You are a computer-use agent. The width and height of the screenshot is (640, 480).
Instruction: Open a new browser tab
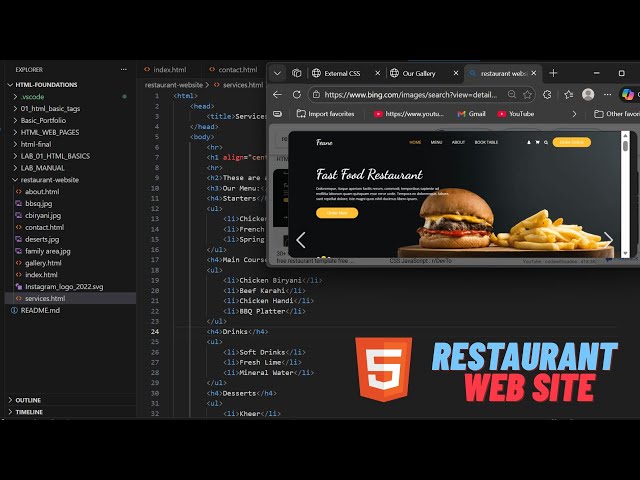(553, 73)
